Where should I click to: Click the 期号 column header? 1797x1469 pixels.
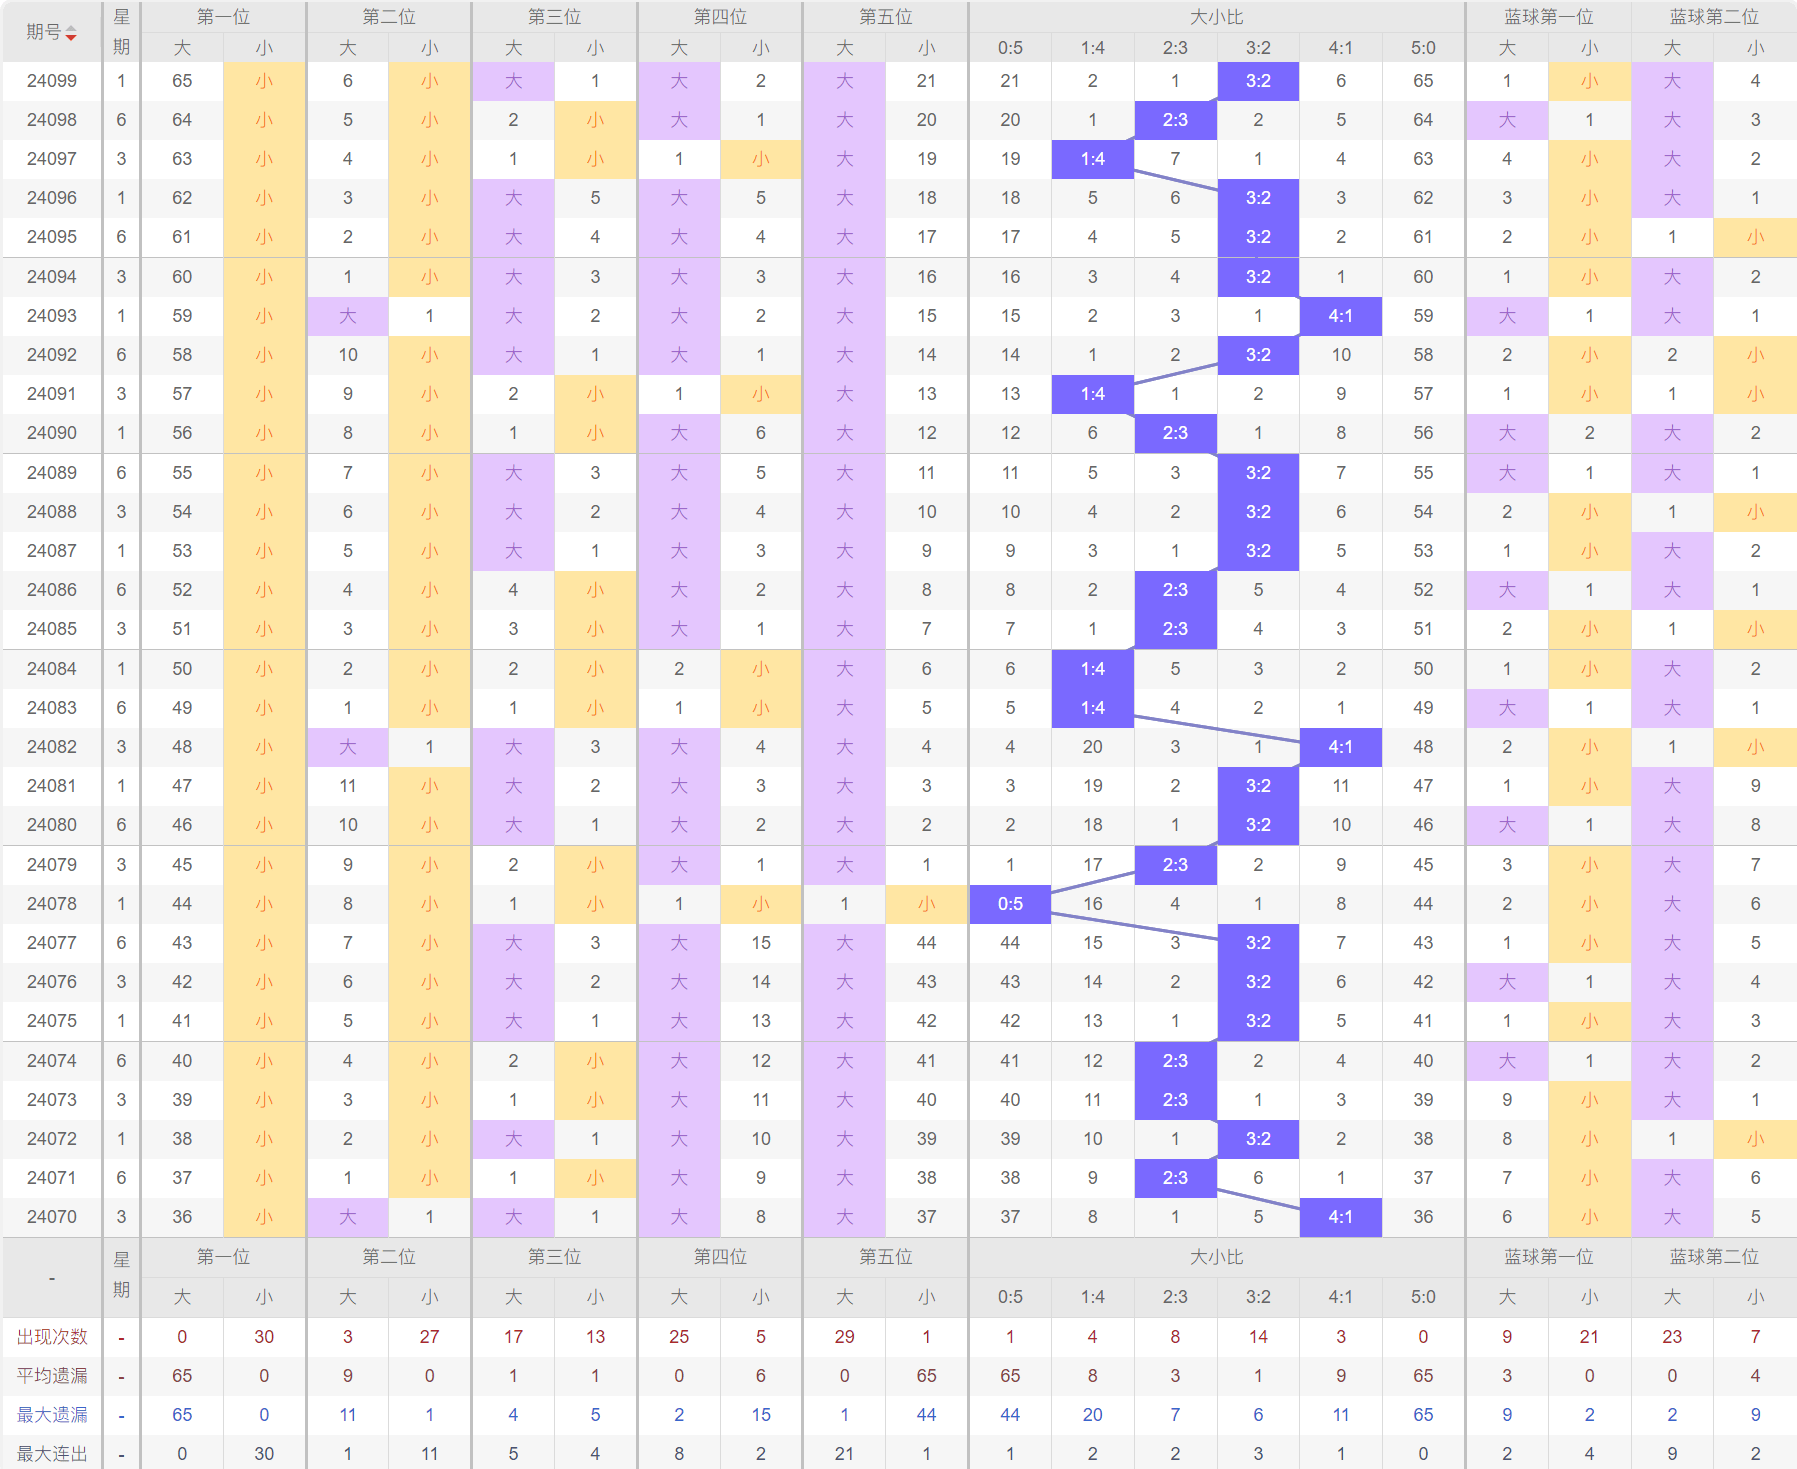coord(52,32)
